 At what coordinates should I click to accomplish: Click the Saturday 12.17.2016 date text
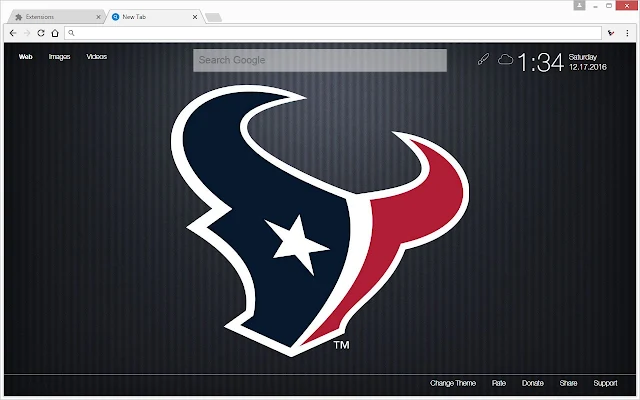pos(588,62)
